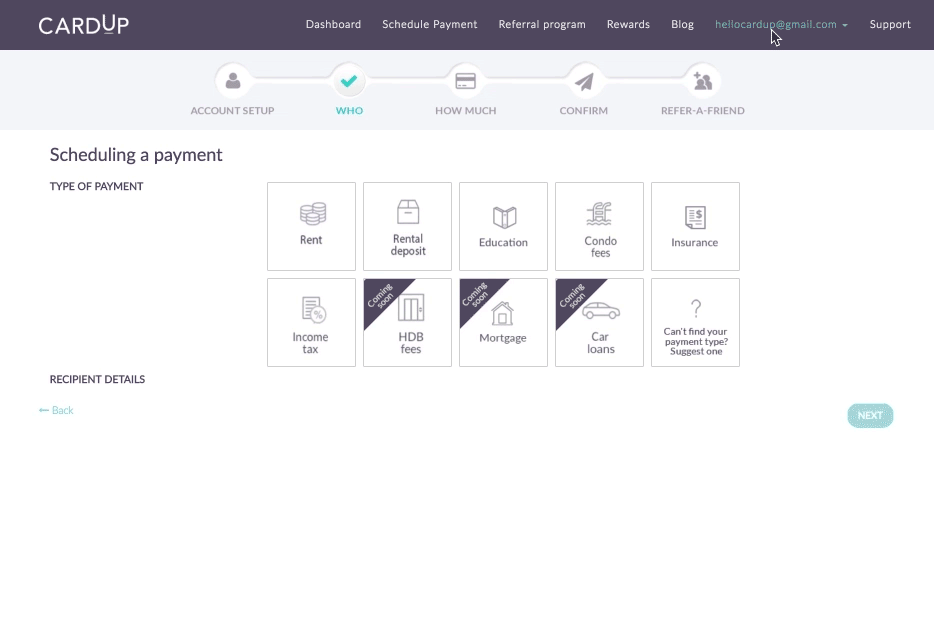934x630 pixels.
Task: Click the CardUp logo
Action: (x=83, y=24)
